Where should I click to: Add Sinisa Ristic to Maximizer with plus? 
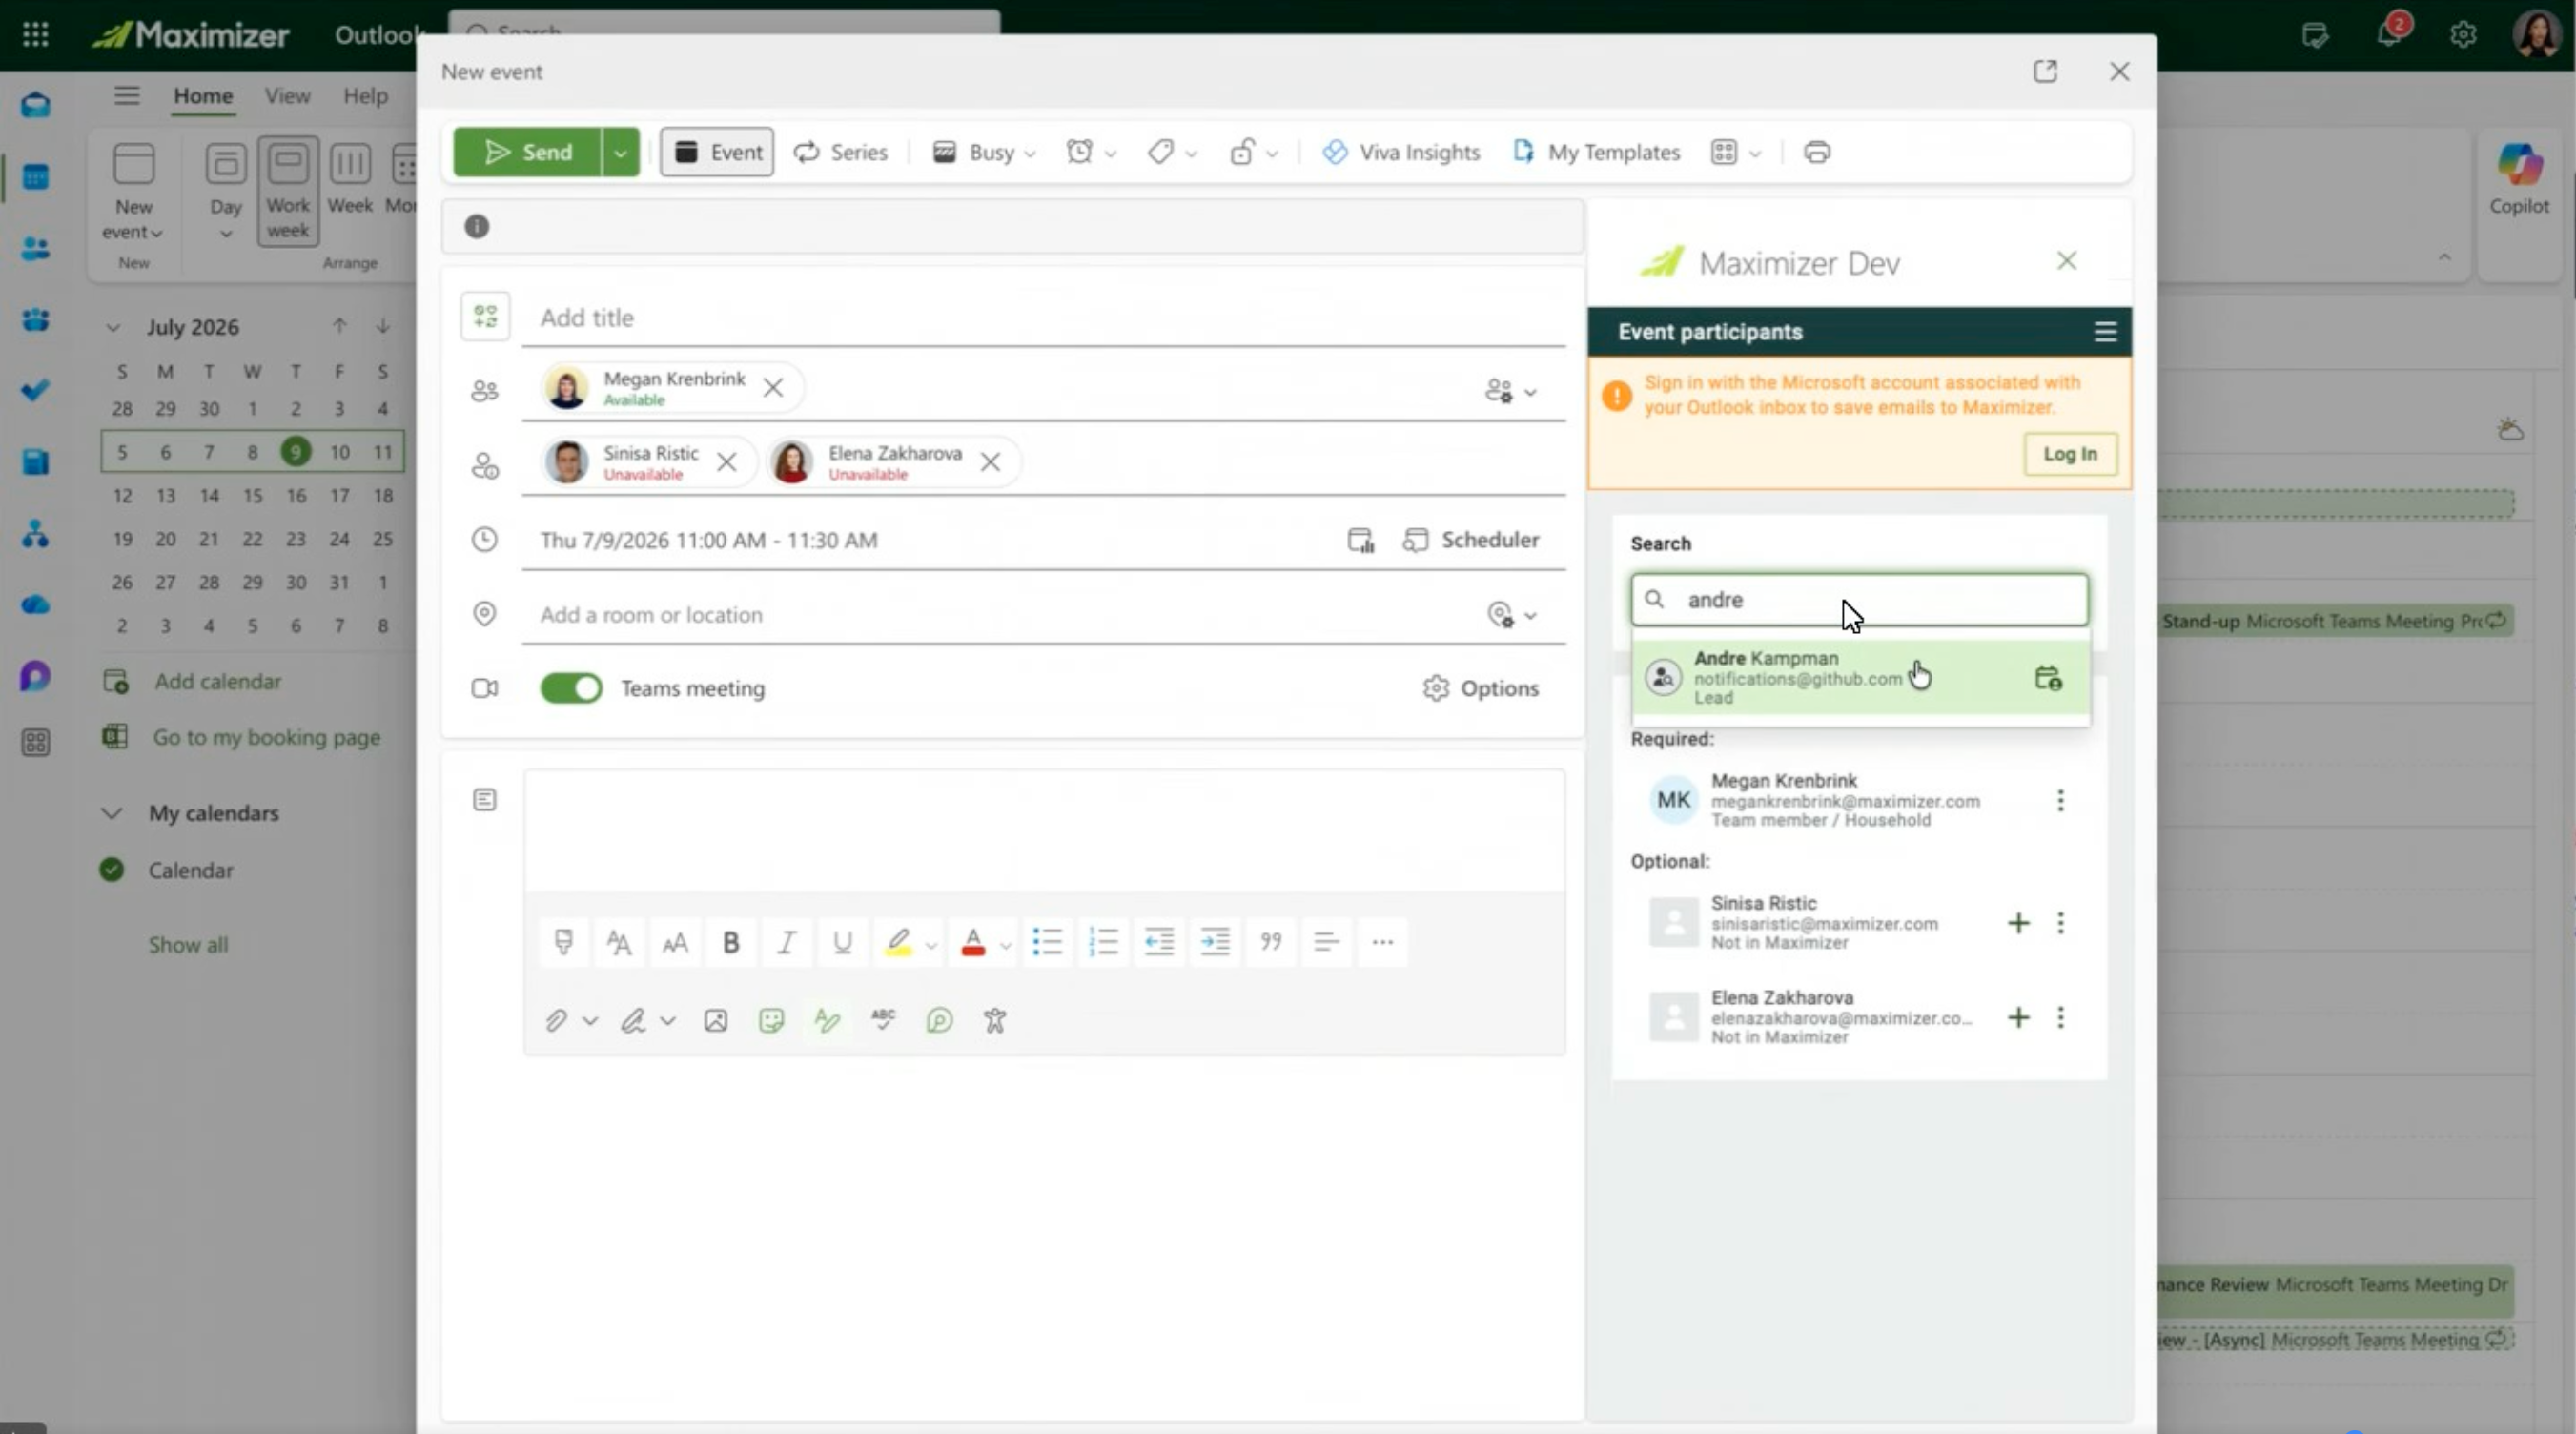(2019, 922)
